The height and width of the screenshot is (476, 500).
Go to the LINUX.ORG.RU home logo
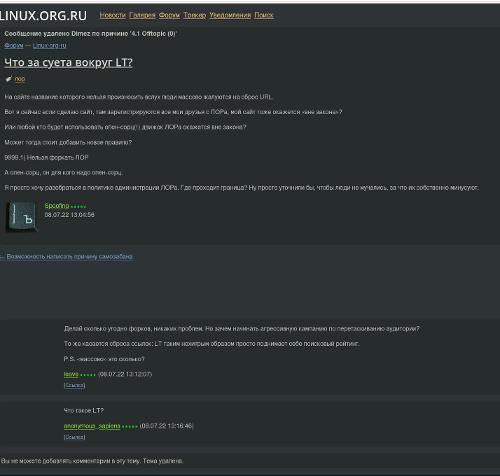(x=43, y=16)
